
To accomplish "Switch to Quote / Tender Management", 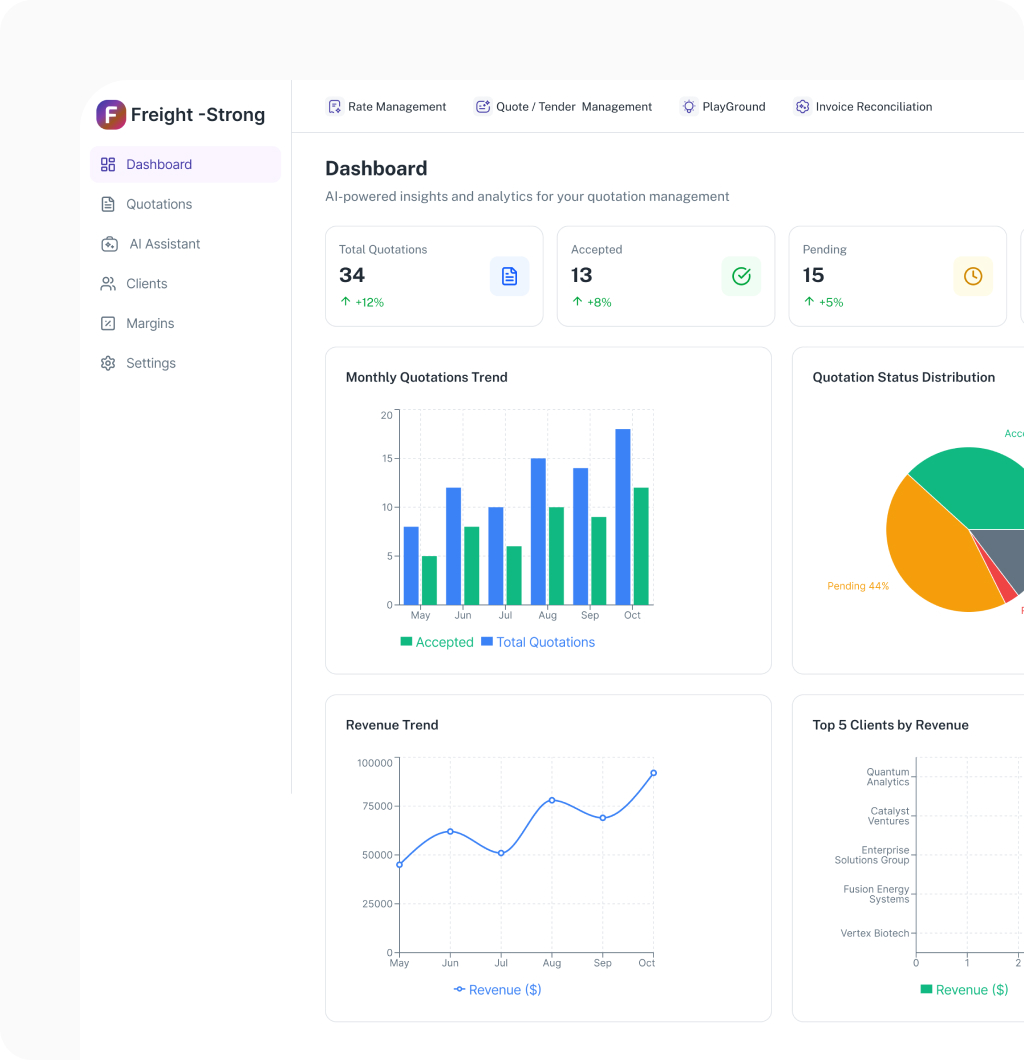I will click(x=562, y=106).
